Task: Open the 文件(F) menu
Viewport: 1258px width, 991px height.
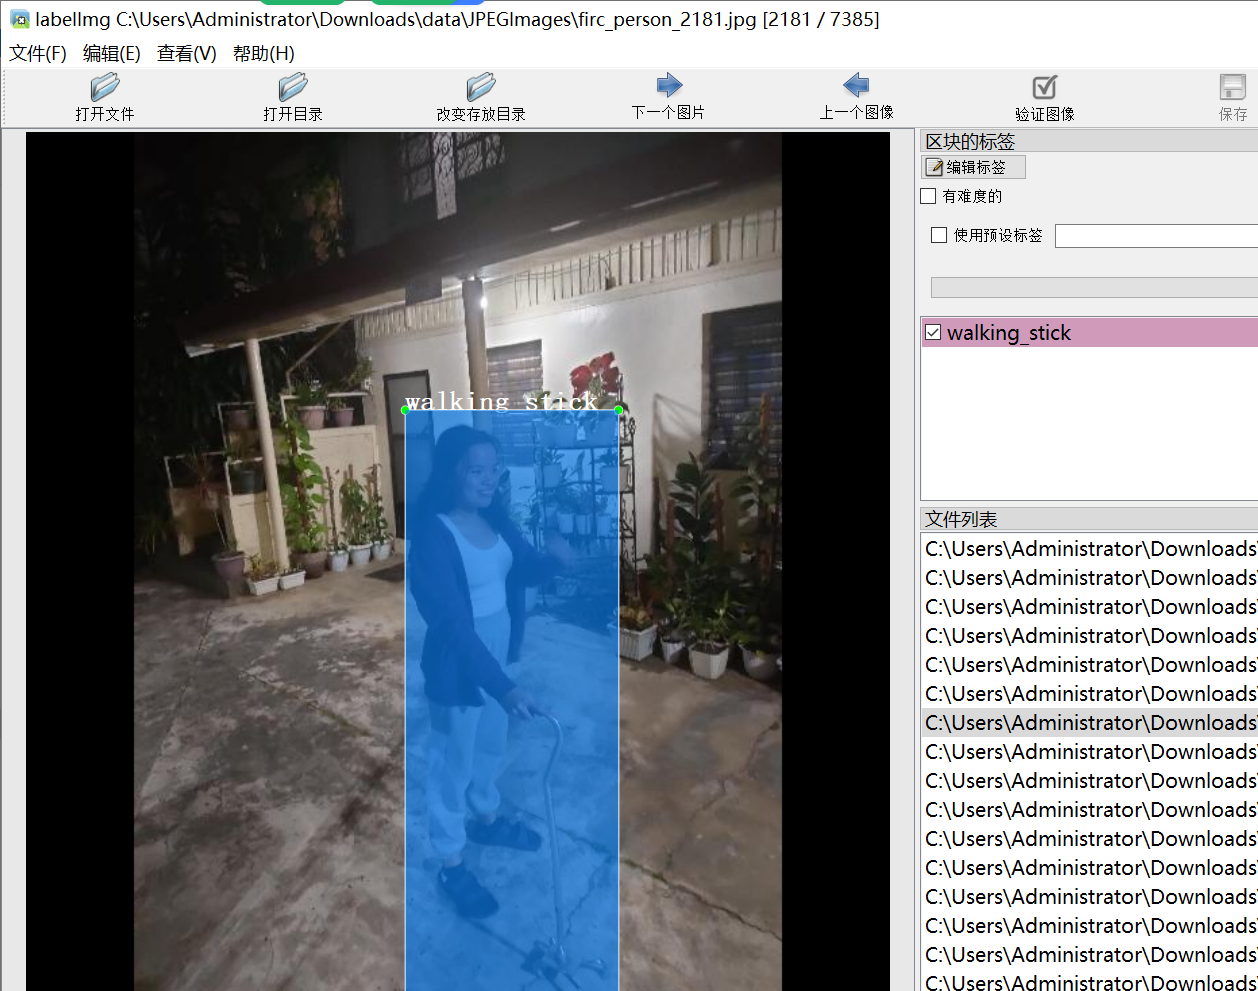Action: (38, 53)
